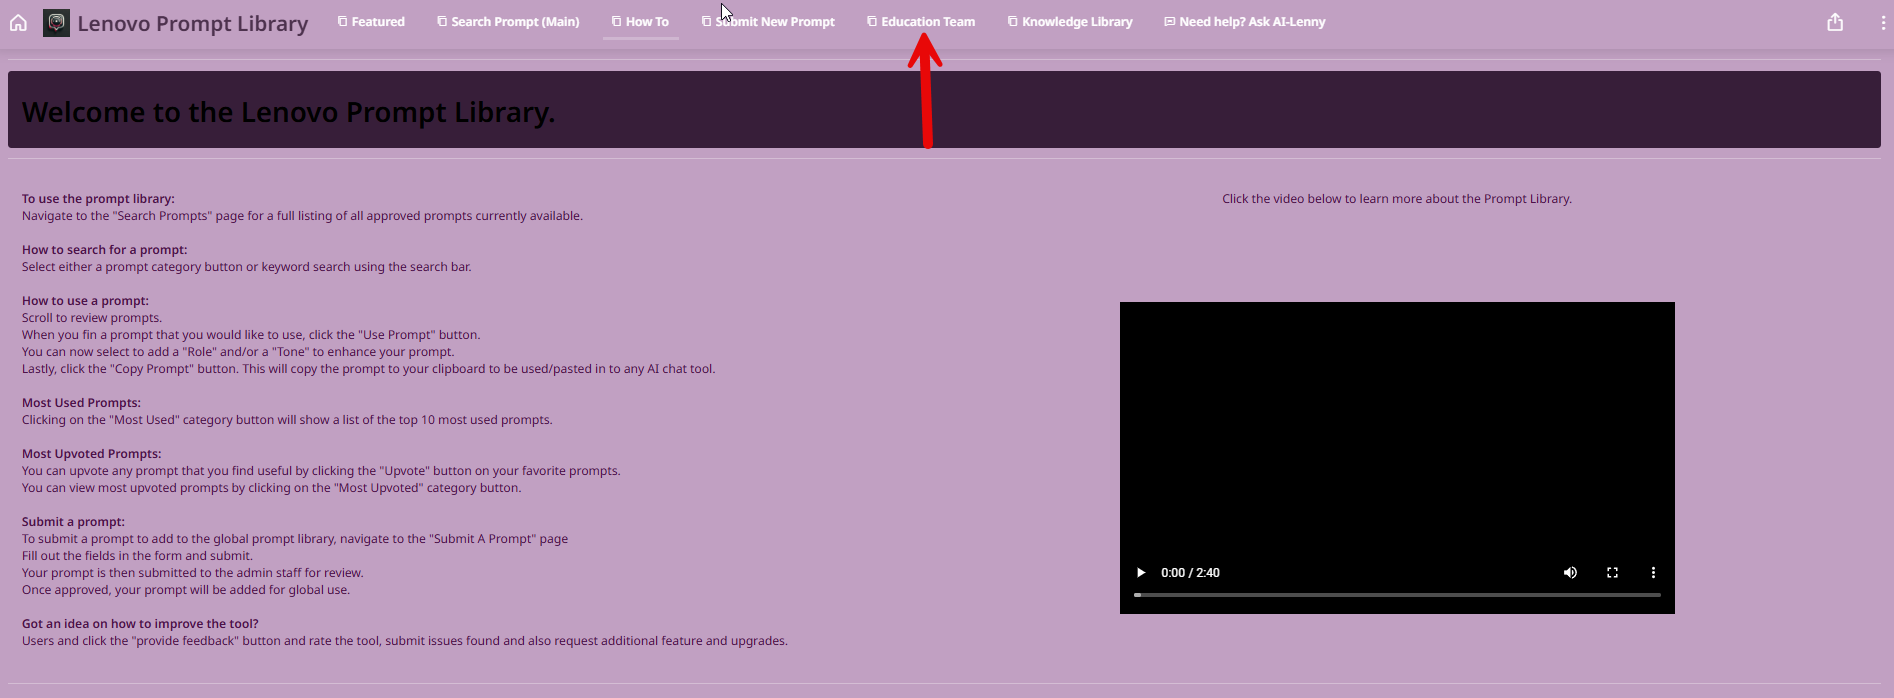The height and width of the screenshot is (698, 1894).
Task: Mute the video with the speaker icon
Action: 1570,573
